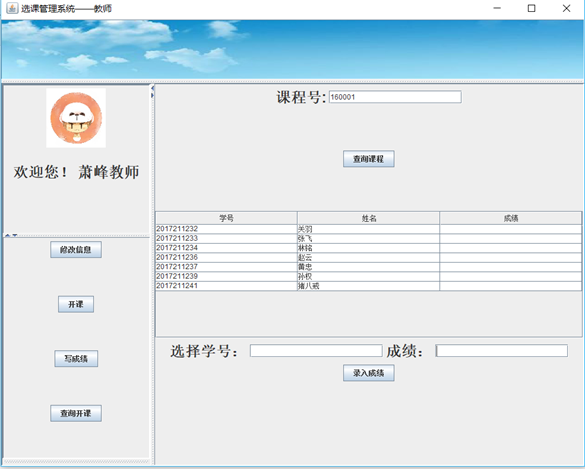
Task: Submit with the 录入成绩 button
Action: [x=368, y=373]
